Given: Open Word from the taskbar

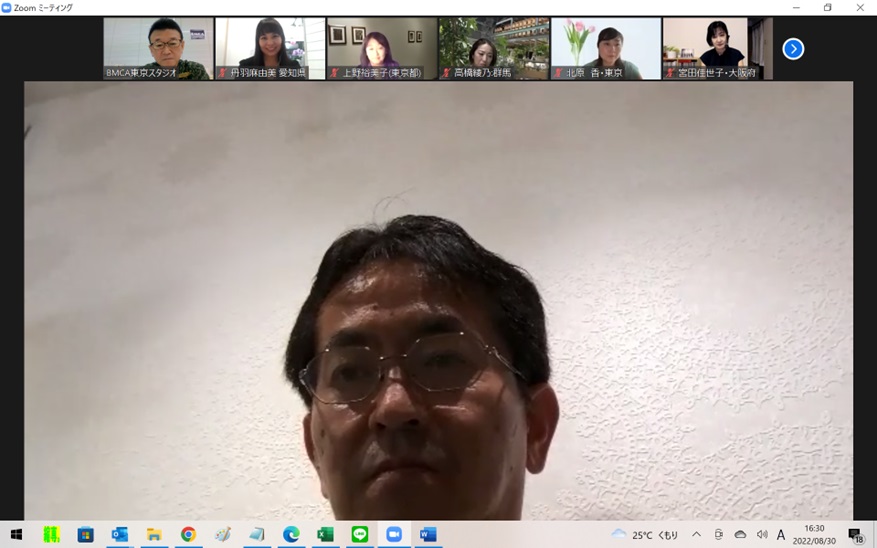Looking at the screenshot, I should coord(428,535).
